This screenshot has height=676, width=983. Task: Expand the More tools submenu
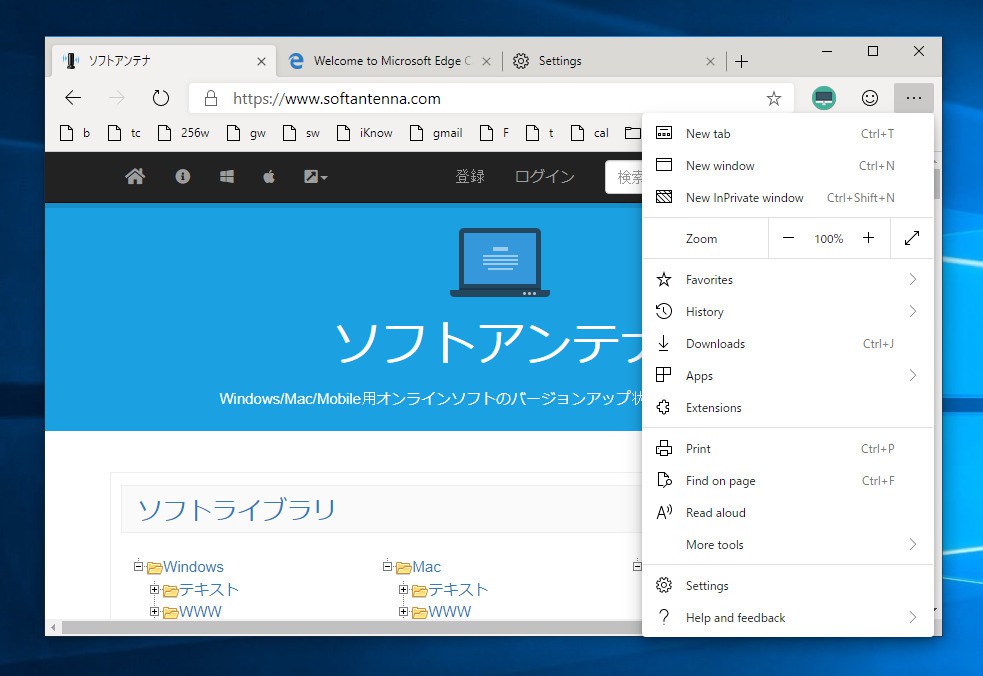point(787,545)
